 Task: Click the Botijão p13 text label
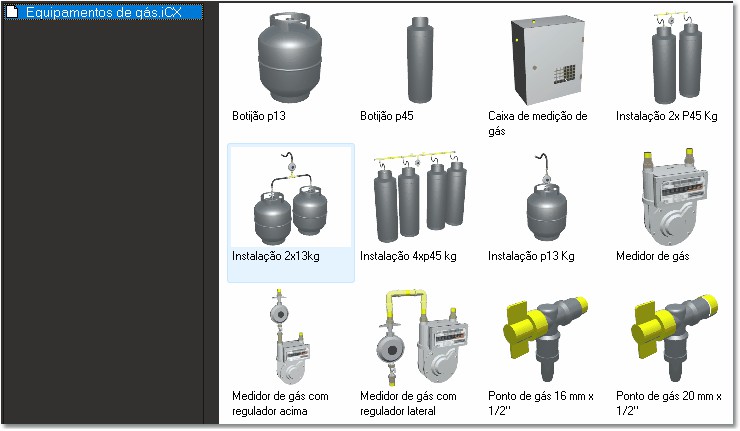click(x=259, y=116)
